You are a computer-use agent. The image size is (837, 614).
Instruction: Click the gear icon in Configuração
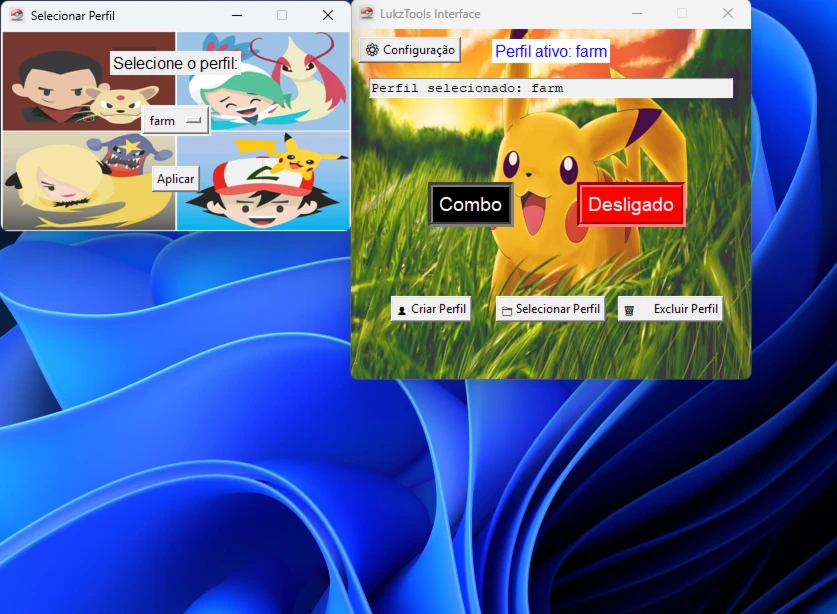pos(372,50)
